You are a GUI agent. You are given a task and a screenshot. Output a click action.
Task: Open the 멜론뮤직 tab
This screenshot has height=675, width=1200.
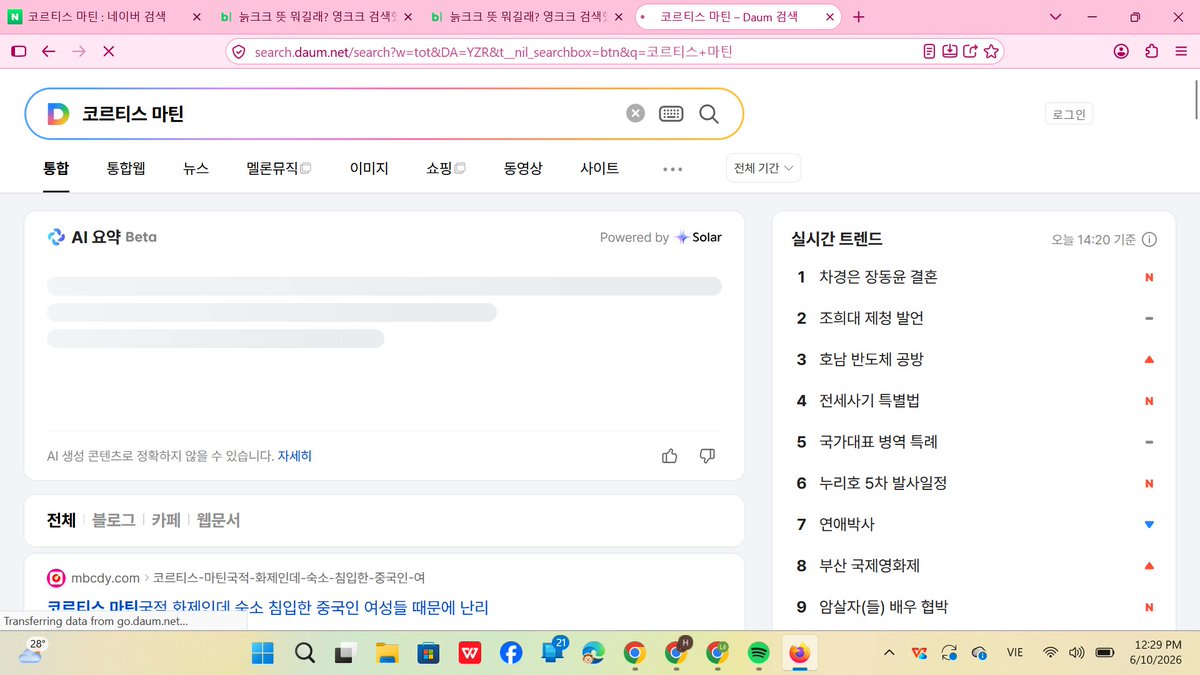pyautogui.click(x=279, y=168)
